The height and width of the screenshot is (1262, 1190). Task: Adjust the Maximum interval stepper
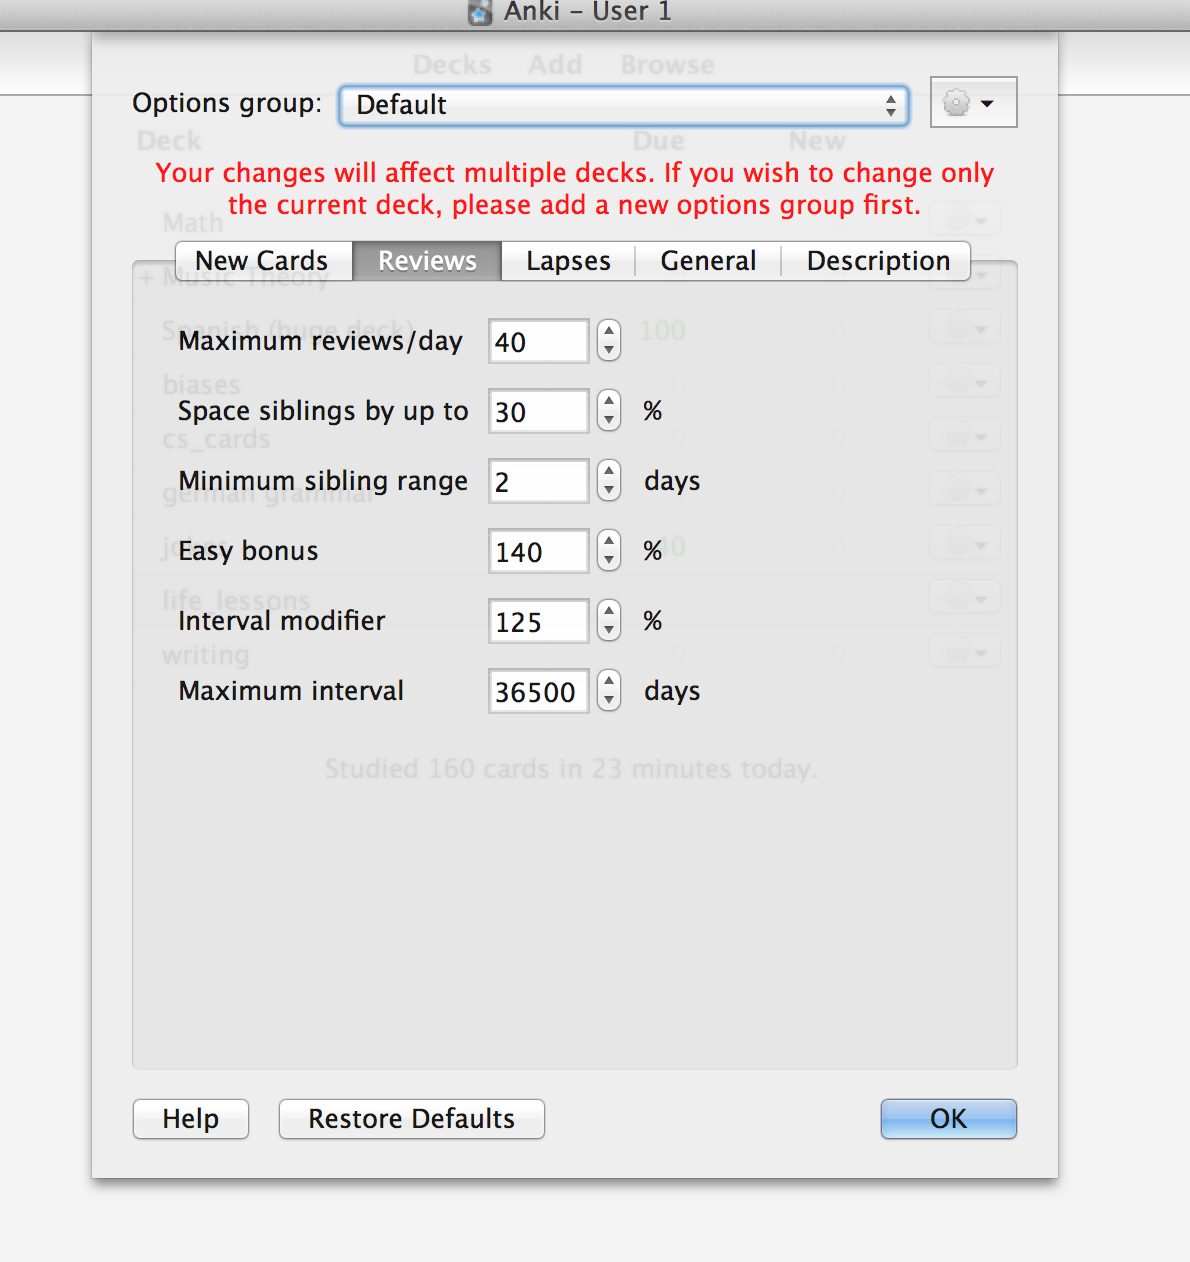[609, 691]
